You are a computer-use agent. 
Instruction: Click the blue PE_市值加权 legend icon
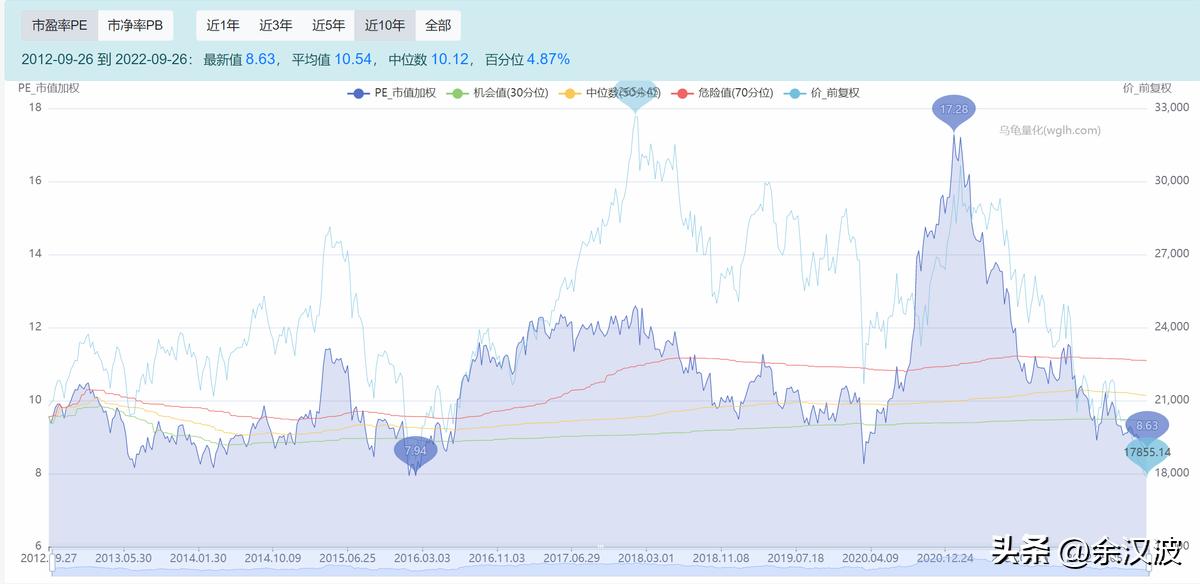point(358,93)
